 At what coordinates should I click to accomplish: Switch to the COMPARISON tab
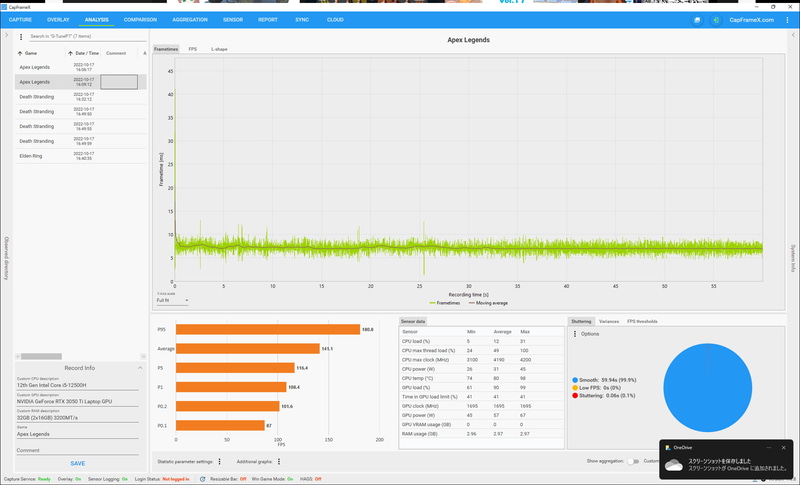tap(140, 20)
